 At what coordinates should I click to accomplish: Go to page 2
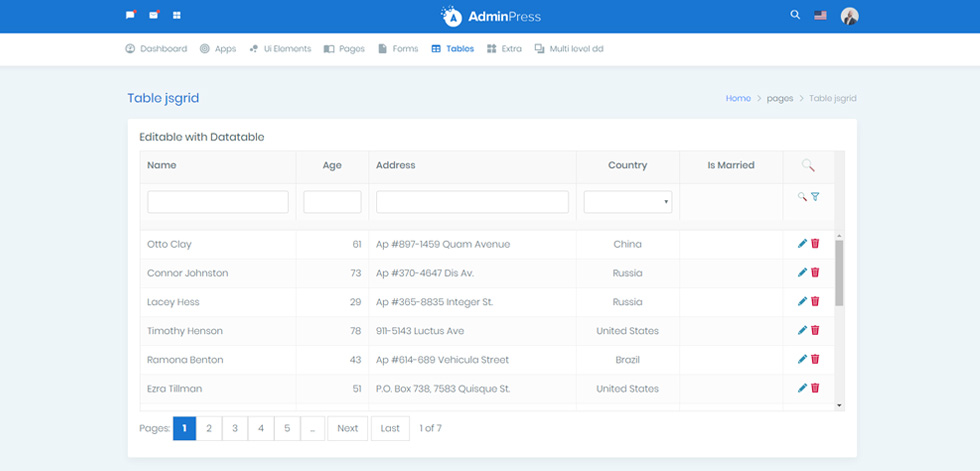point(209,429)
